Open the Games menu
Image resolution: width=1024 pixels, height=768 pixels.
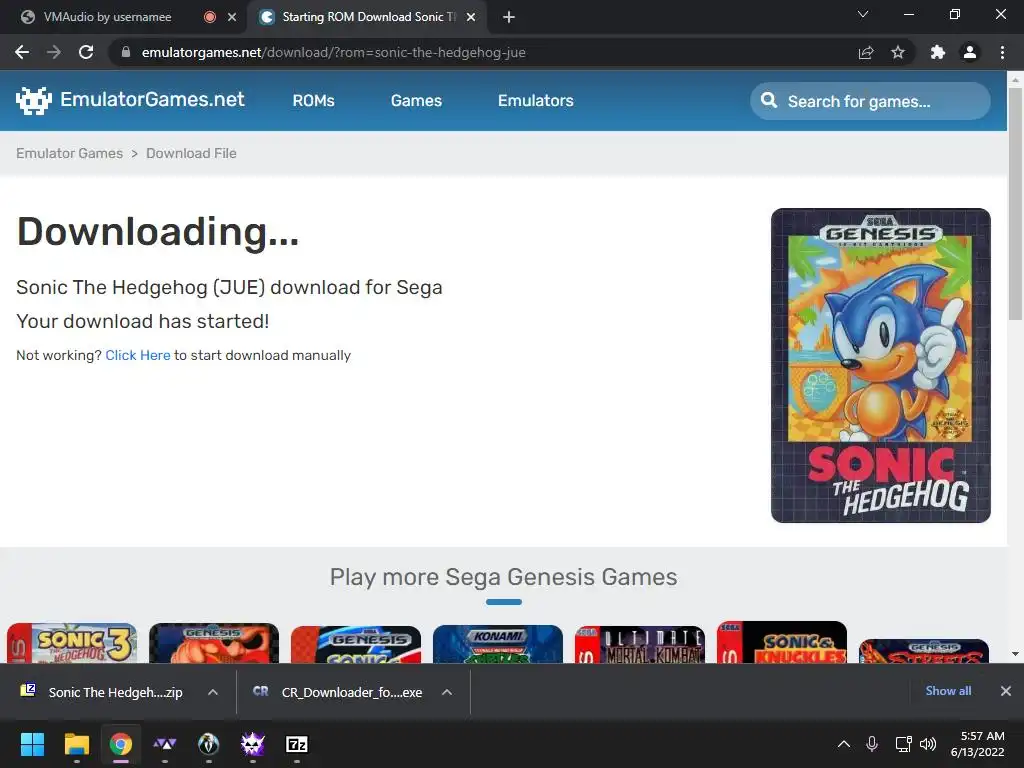click(x=416, y=101)
